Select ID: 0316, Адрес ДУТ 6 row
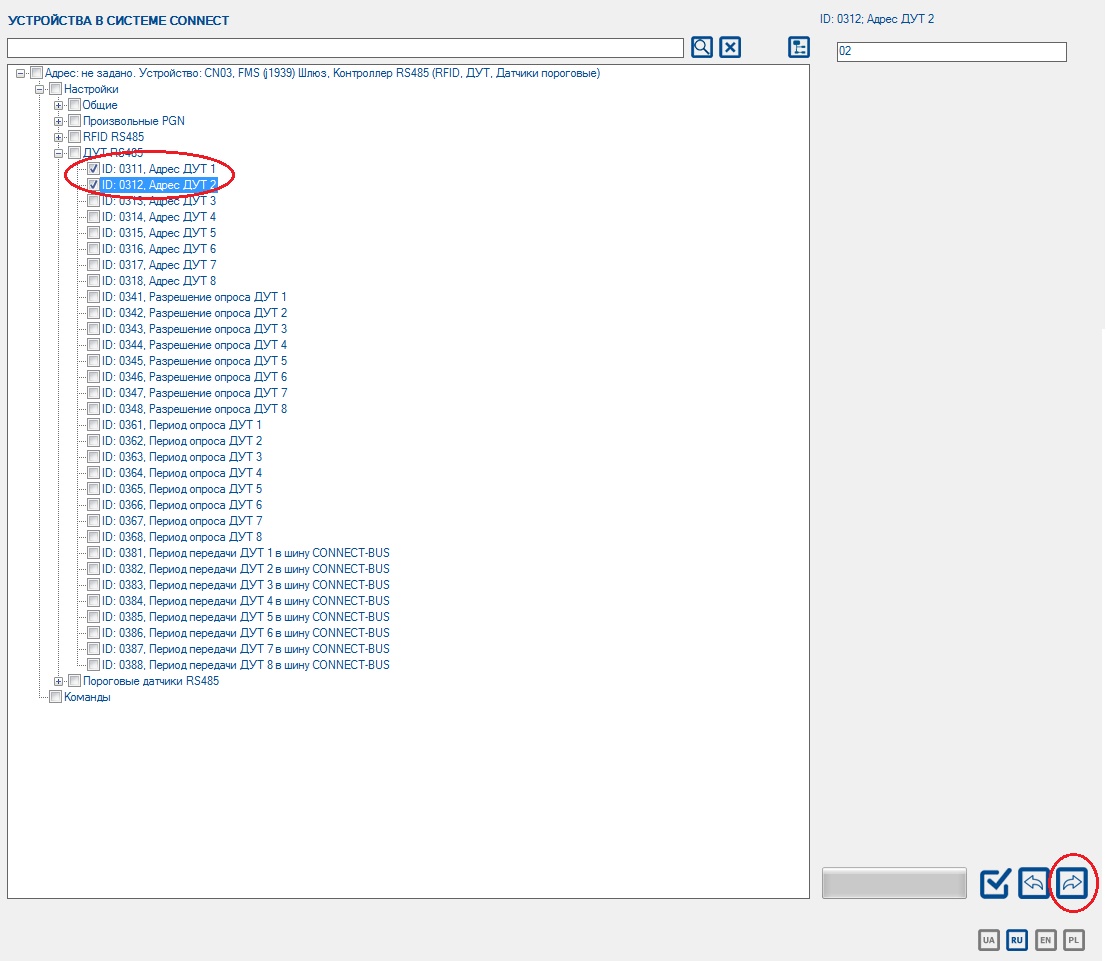1106x961 pixels. tap(159, 249)
